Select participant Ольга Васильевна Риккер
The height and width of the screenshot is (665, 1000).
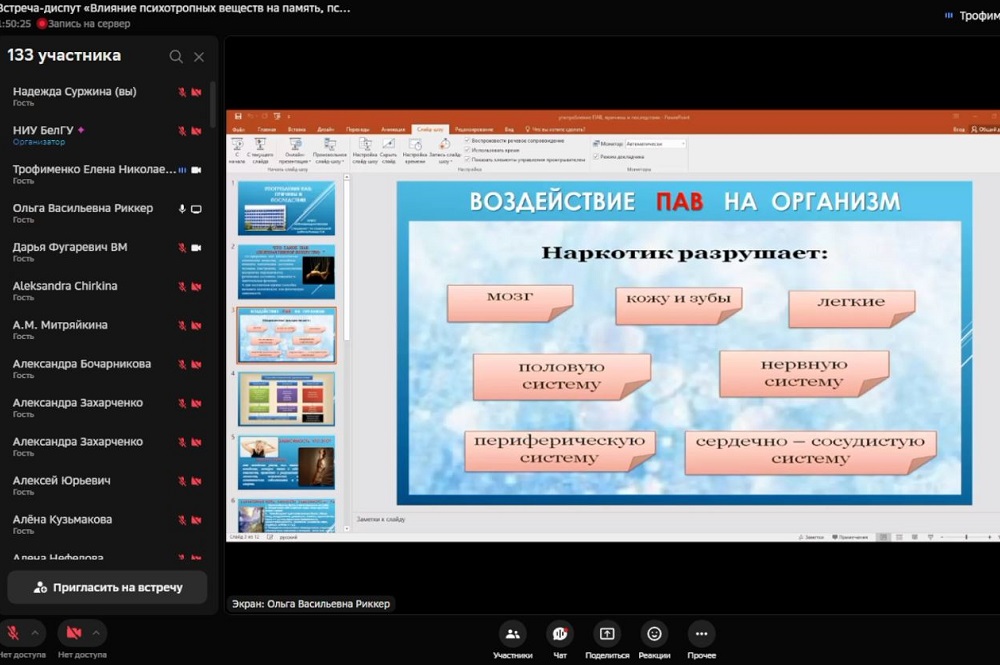(83, 209)
